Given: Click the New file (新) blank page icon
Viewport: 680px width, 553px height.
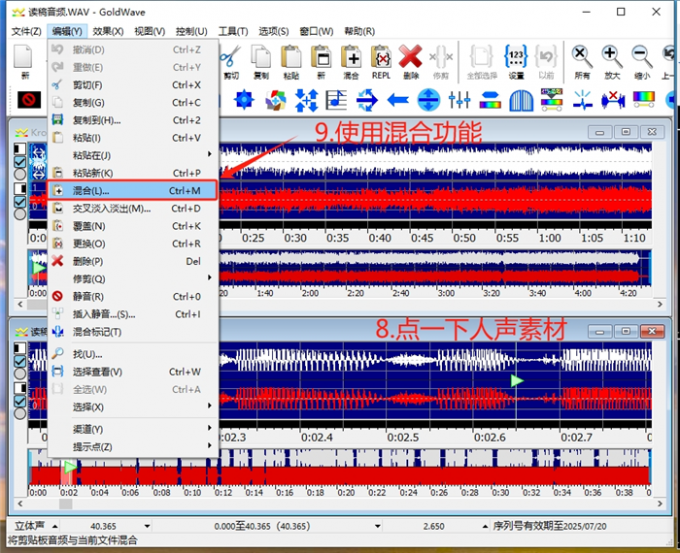Looking at the screenshot, I should coord(23,56).
